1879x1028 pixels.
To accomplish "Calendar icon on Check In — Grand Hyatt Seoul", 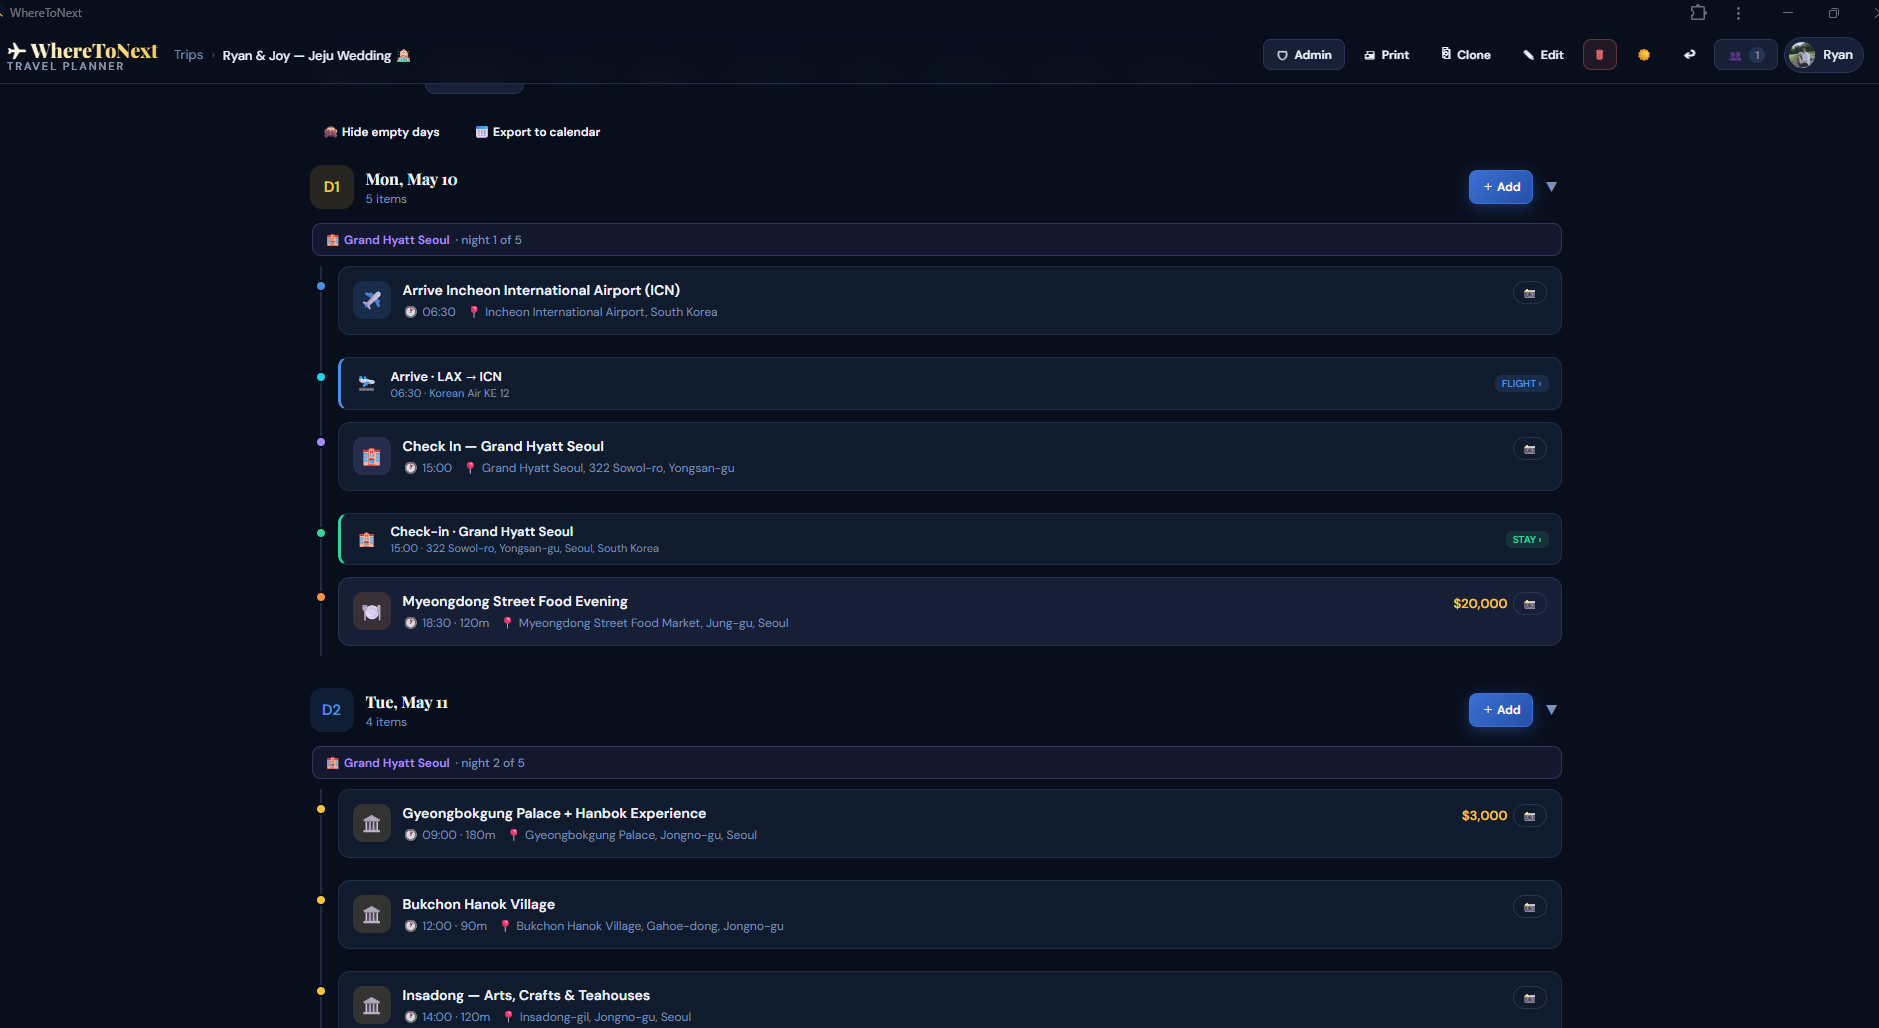I will coord(1529,449).
